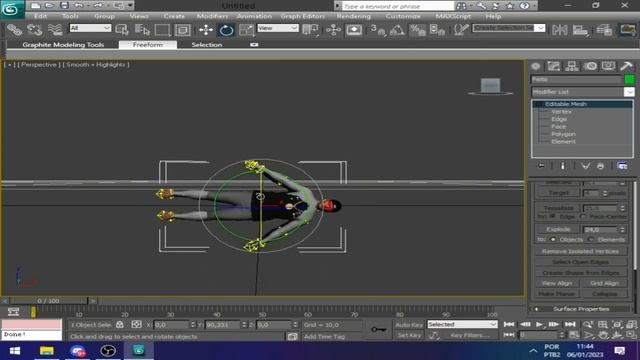Screen dimensions: 640x360
Task: Open the Create command panel tab
Action: (536, 66)
